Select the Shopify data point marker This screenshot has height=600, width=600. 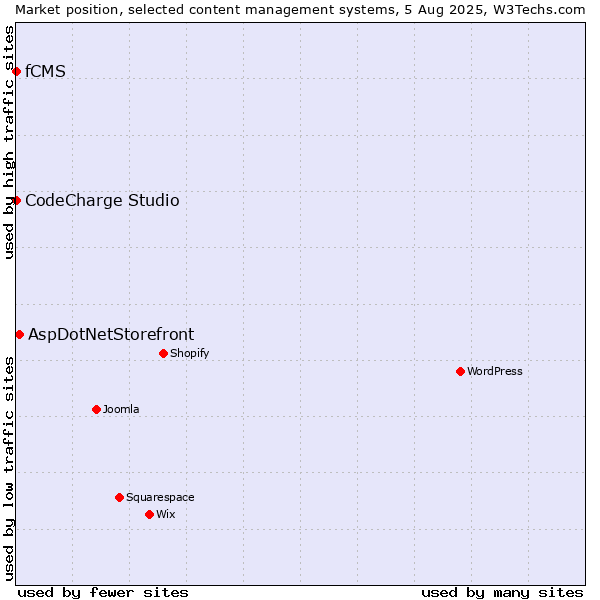(163, 354)
